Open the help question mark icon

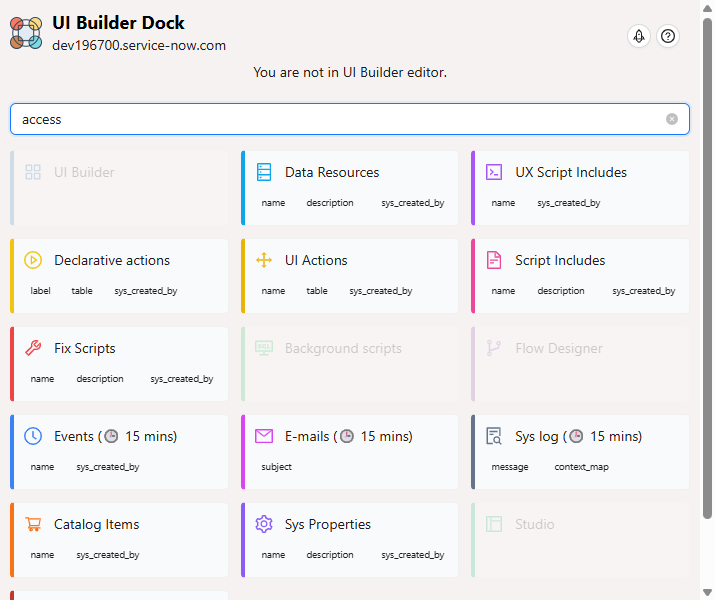668,36
